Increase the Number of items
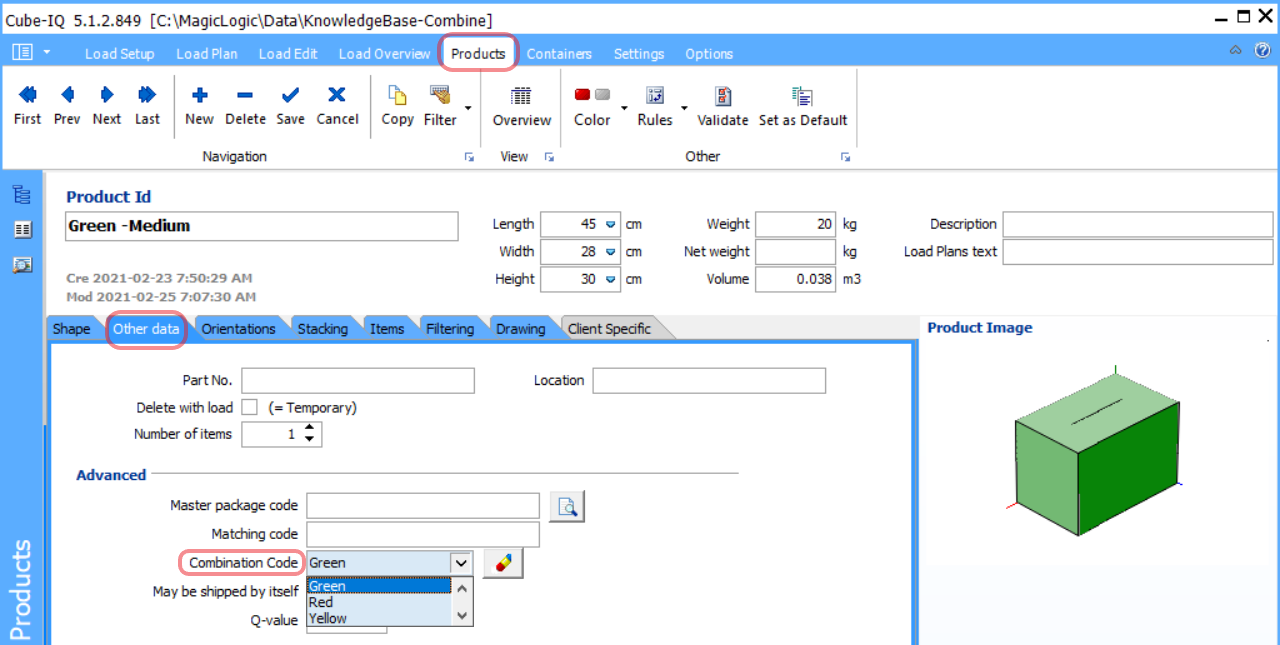The height and width of the screenshot is (645, 1280). pos(310,428)
